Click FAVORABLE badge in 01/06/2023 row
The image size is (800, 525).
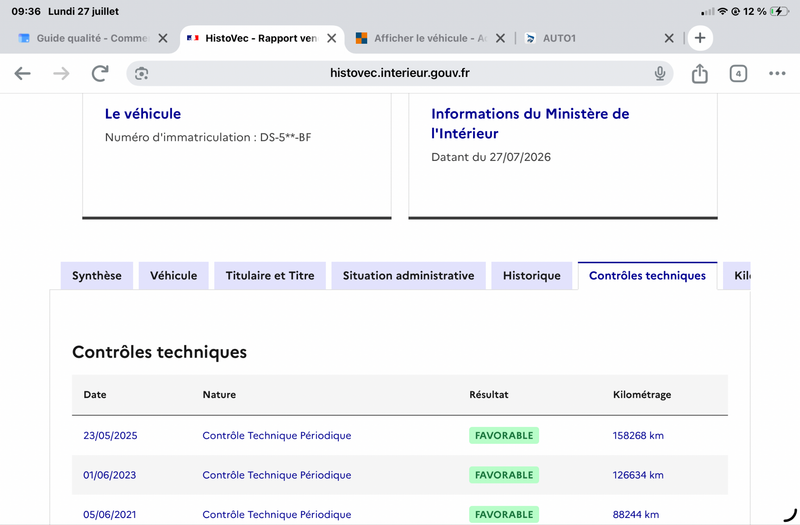pyautogui.click(x=504, y=475)
